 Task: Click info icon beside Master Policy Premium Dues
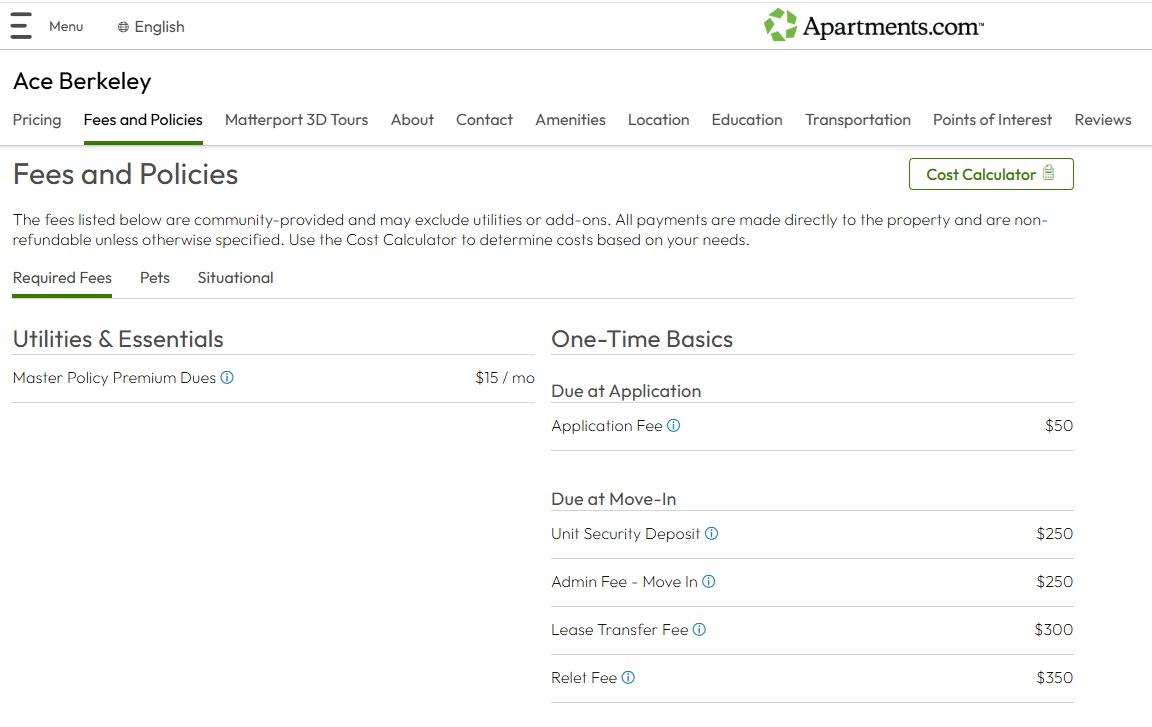click(x=227, y=378)
